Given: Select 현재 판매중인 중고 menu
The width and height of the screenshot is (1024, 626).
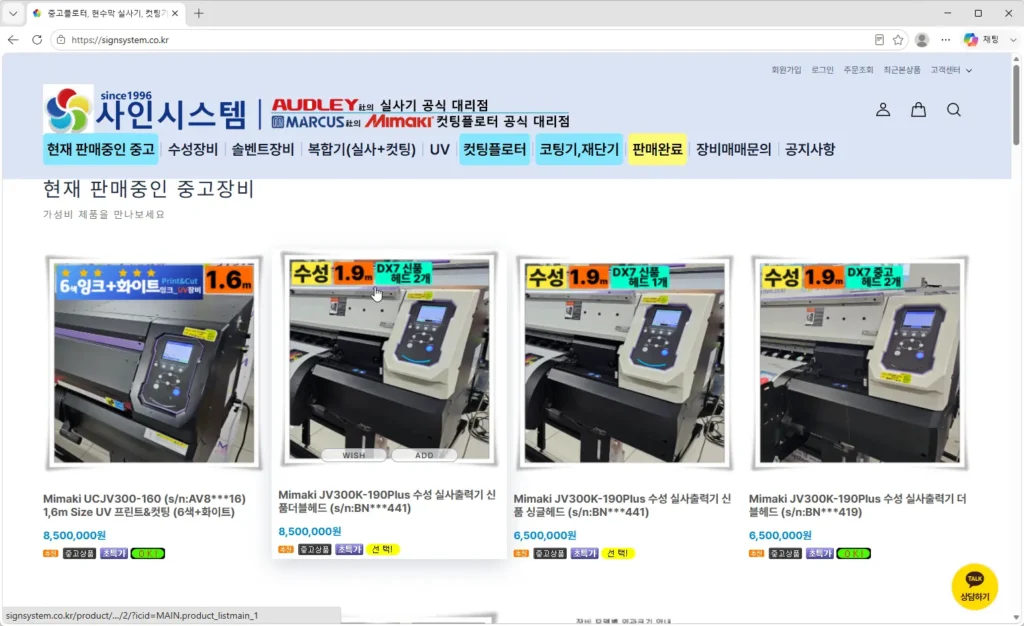Looking at the screenshot, I should tap(101, 149).
